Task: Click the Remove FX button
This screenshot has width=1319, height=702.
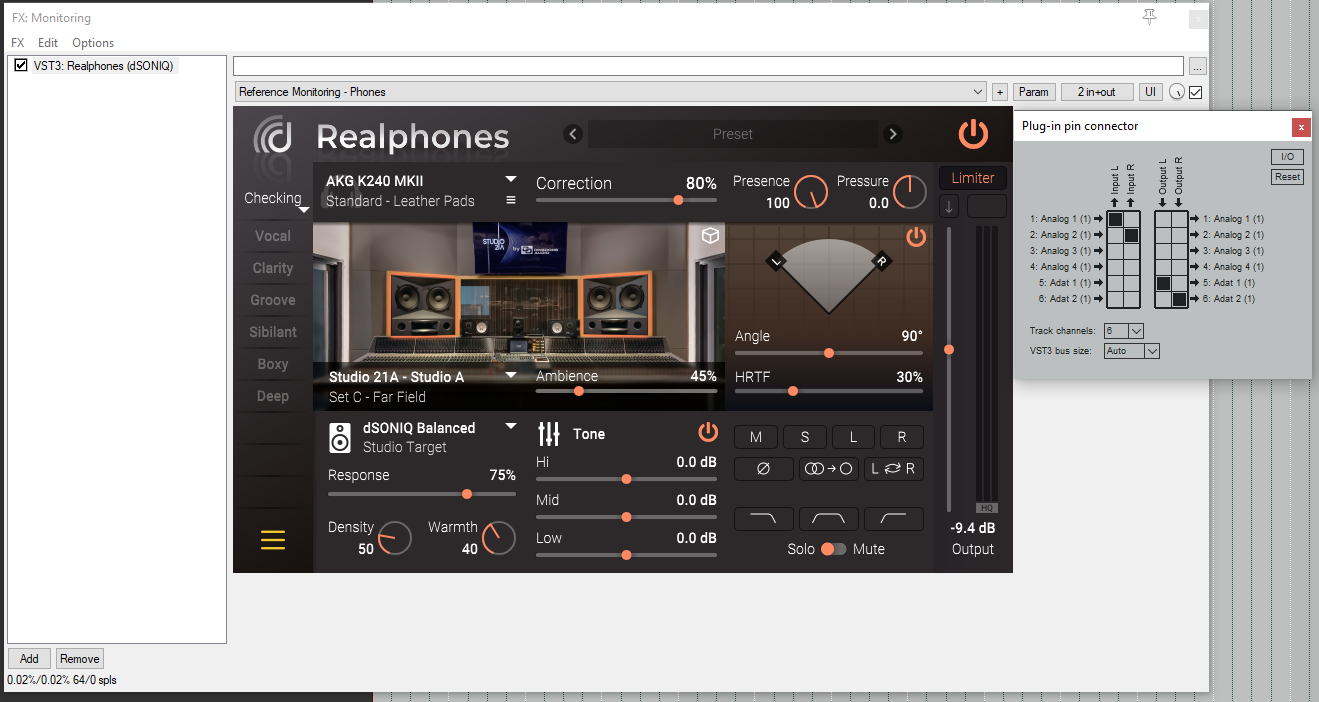Action: (x=80, y=658)
